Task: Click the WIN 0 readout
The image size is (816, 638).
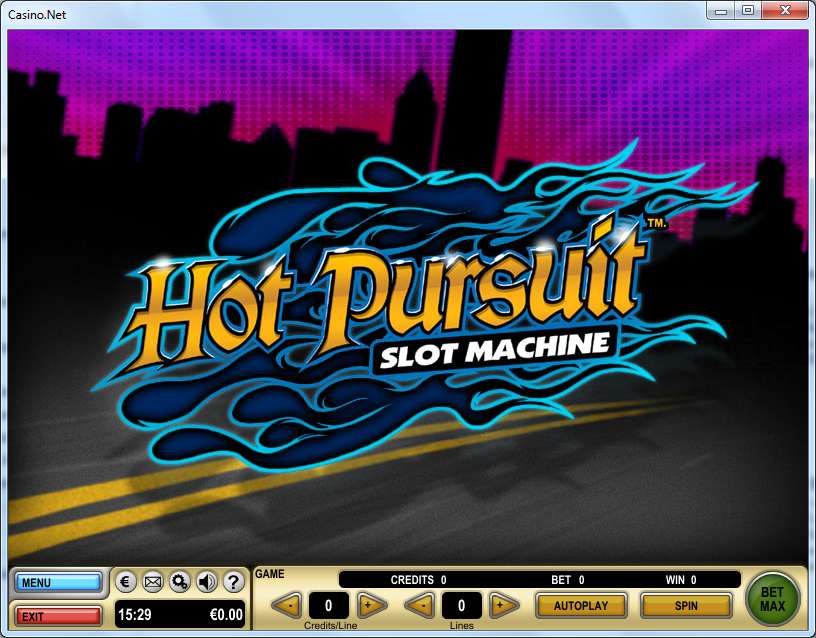Action: pos(681,580)
